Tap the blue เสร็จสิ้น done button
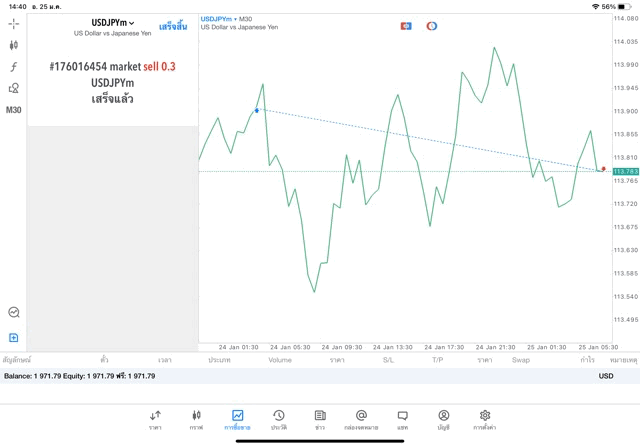Viewport: 640px width, 447px height. point(173,27)
